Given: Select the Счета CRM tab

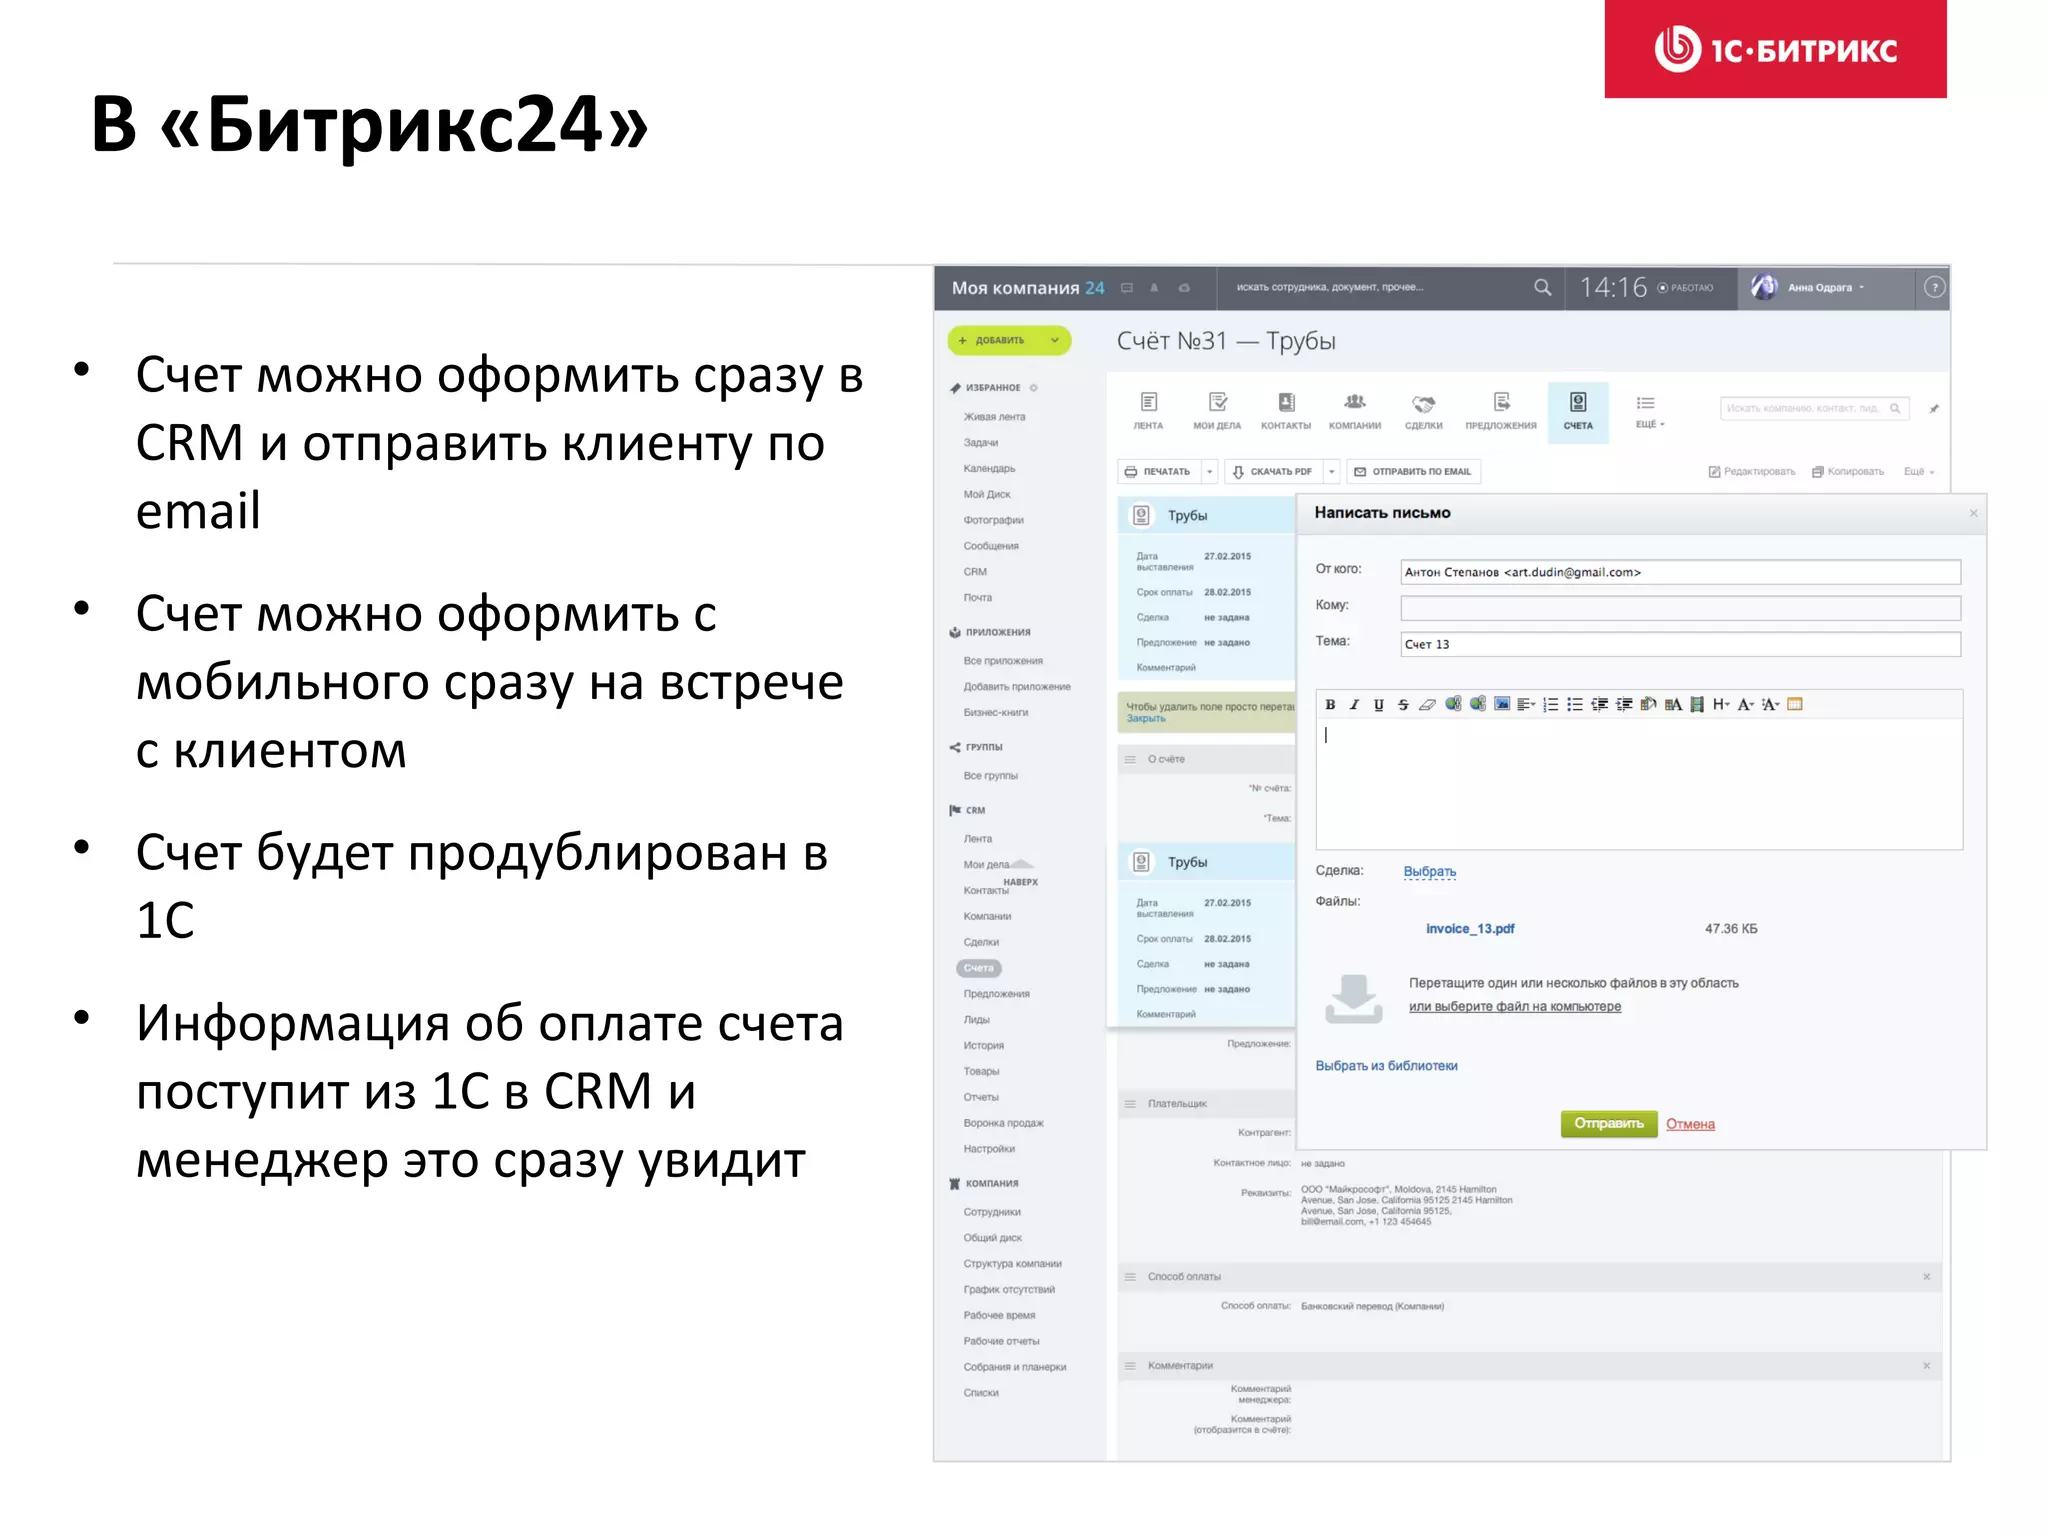Looking at the screenshot, I should coord(1578,412).
